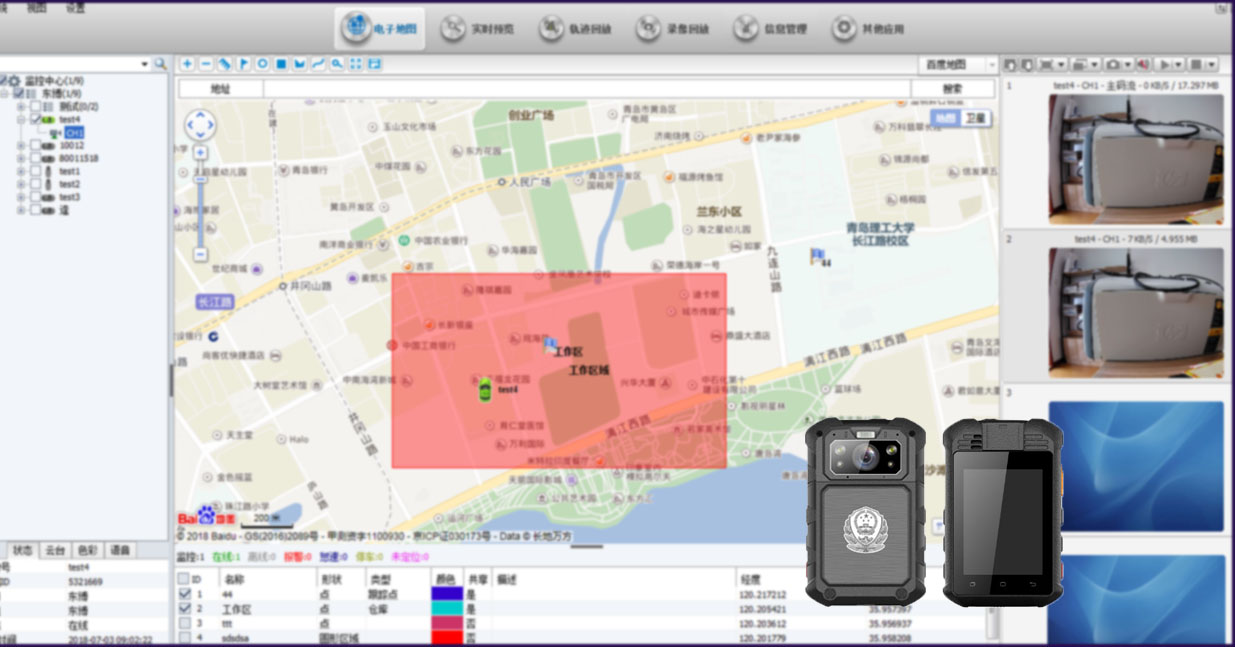
Task: Uncheck the row 44 checkbox in marker table
Action: [183, 594]
